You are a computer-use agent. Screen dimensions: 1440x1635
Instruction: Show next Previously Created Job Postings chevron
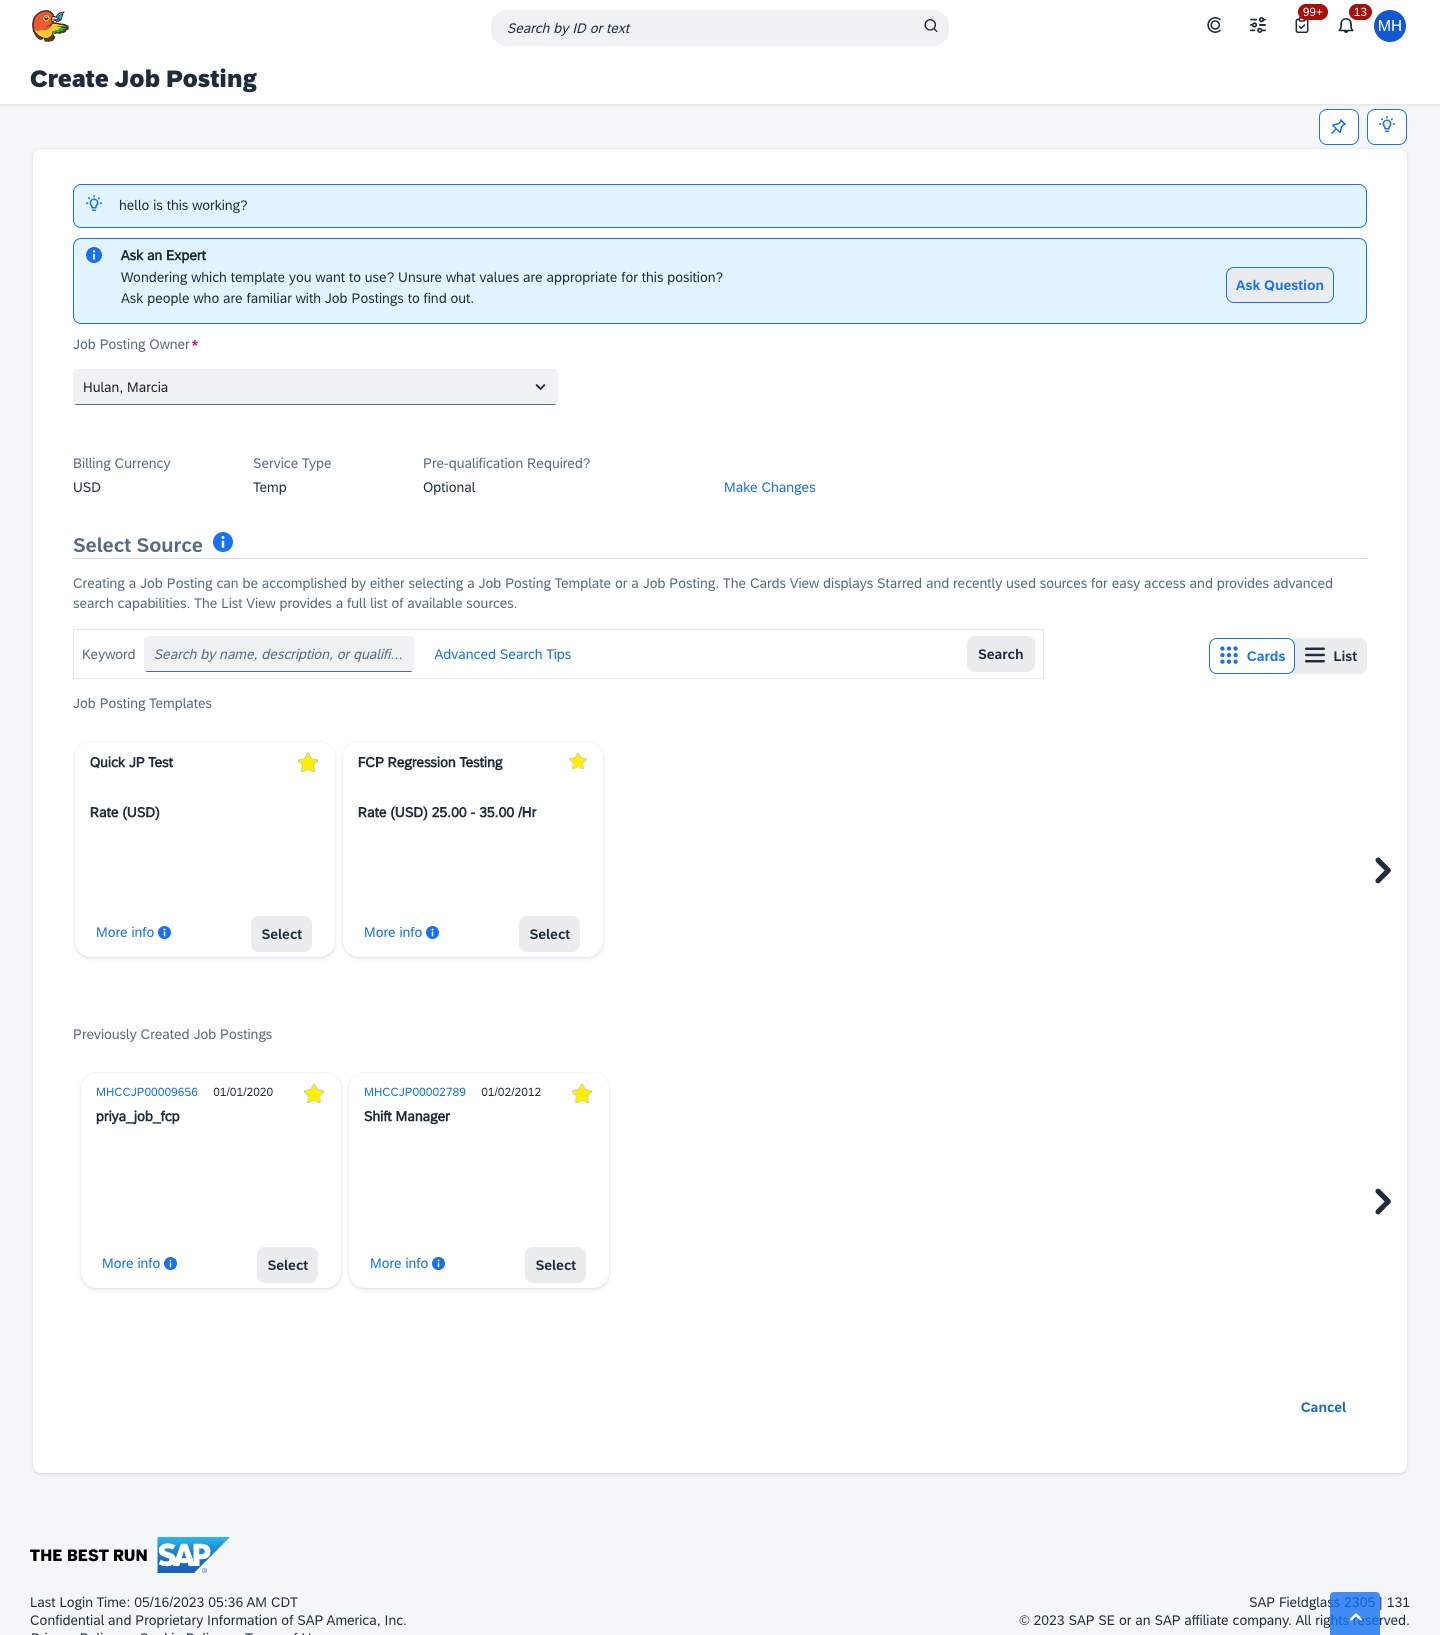[x=1383, y=1201]
